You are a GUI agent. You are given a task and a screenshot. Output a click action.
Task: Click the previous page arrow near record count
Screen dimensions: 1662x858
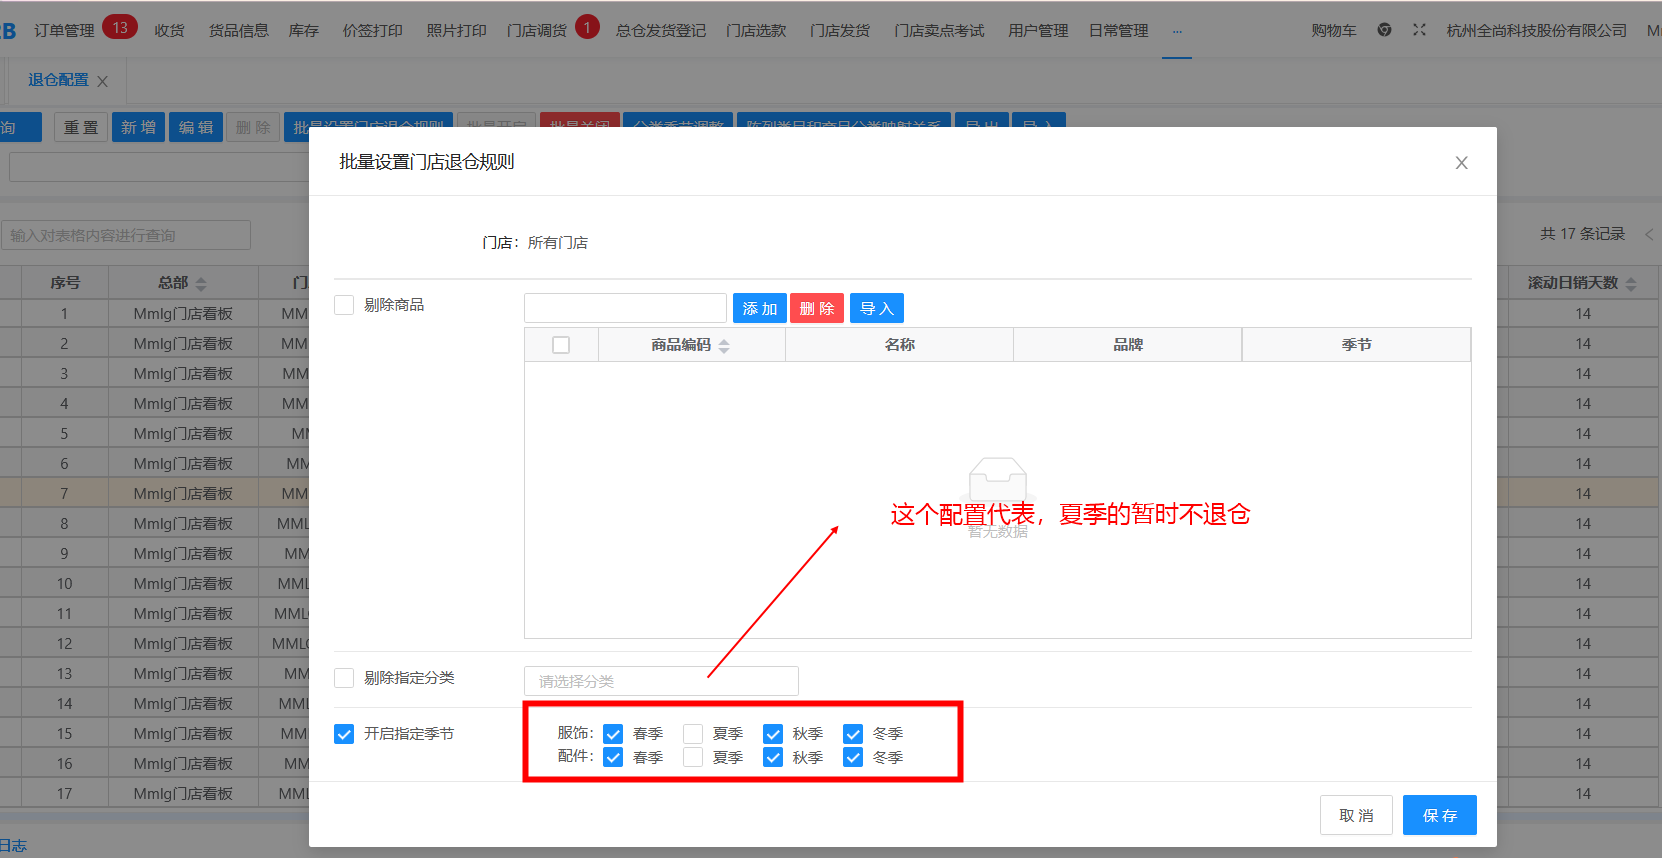click(x=1648, y=234)
